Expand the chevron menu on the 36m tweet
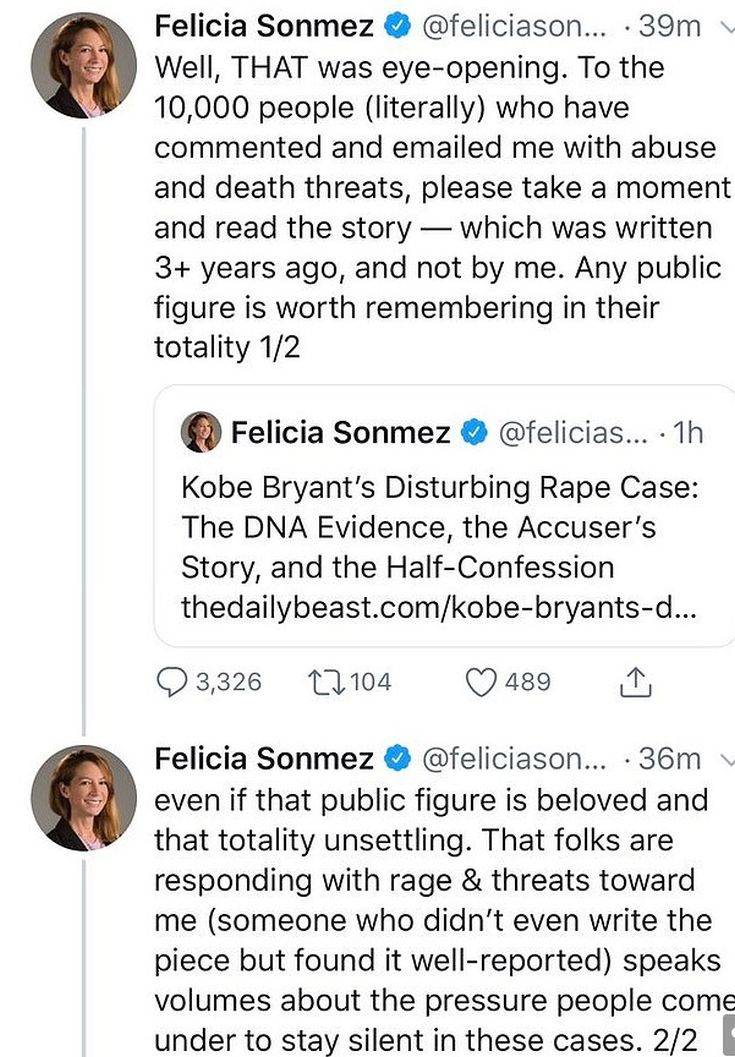Viewport: 735px width, 1057px height. pos(727,760)
